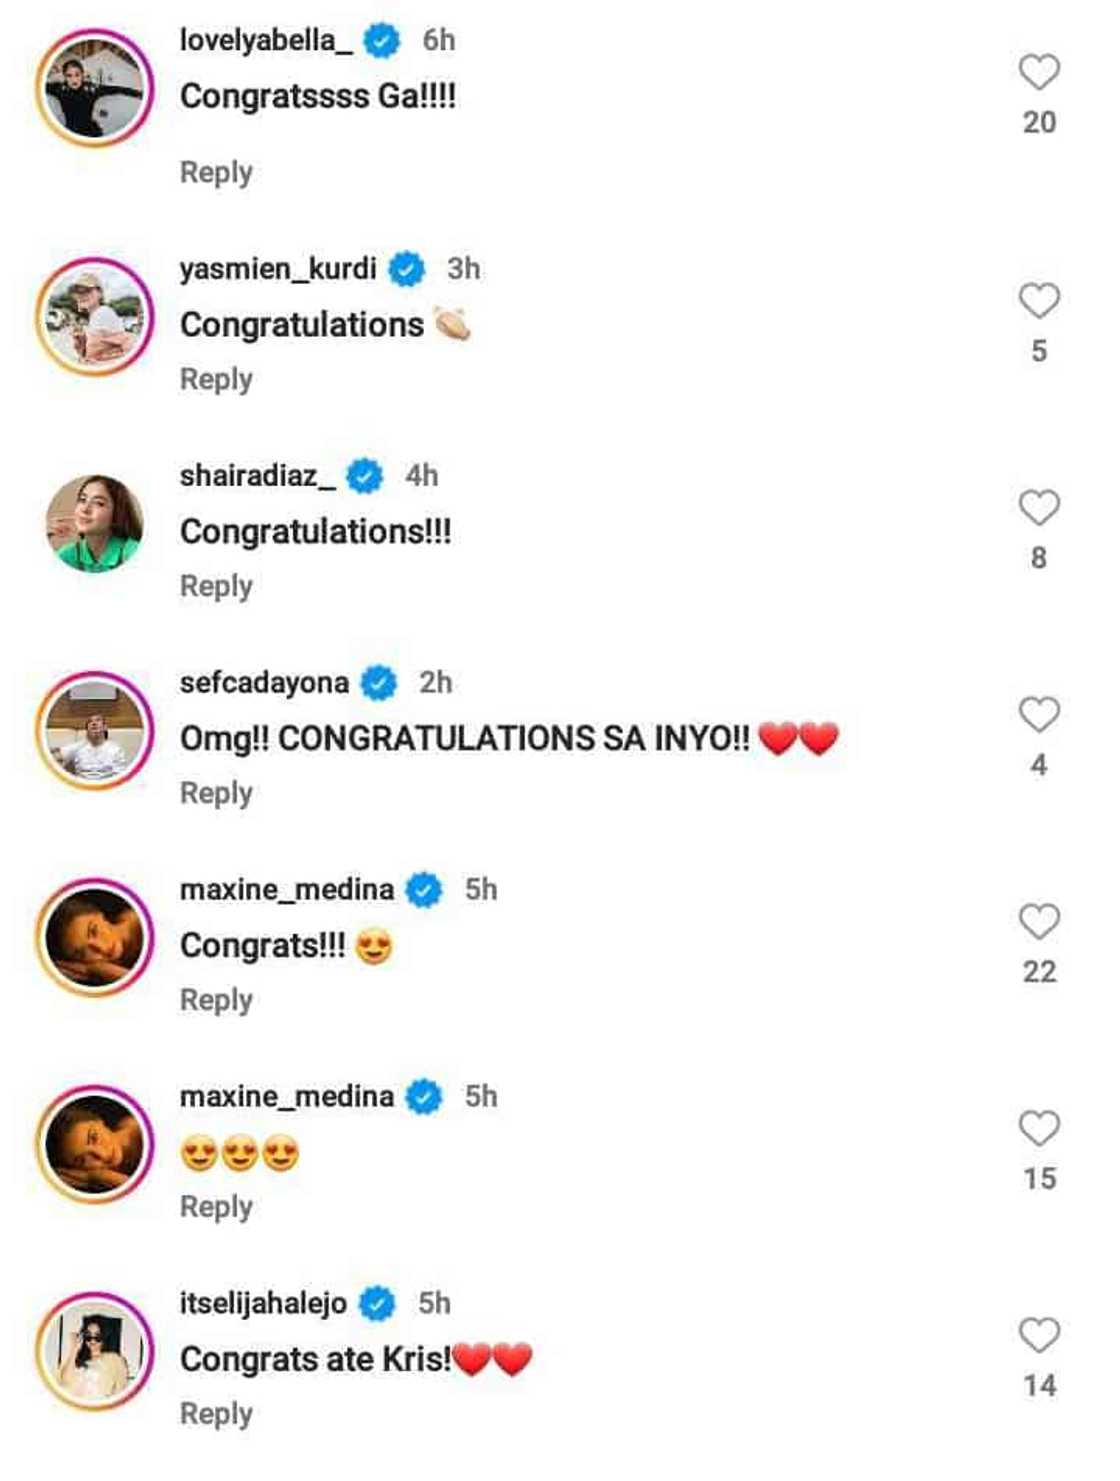This screenshot has width=1120, height=1481.
Task: Visit sefcadayona's profile via username
Action: pyautogui.click(x=264, y=682)
